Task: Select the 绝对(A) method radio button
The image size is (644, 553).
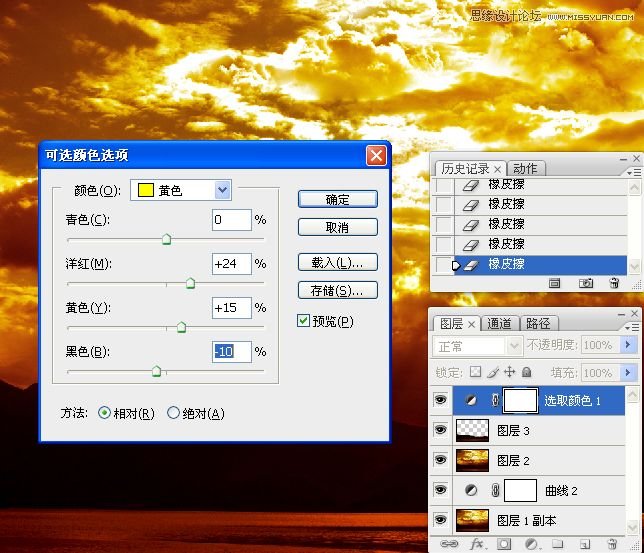Action: (173, 412)
